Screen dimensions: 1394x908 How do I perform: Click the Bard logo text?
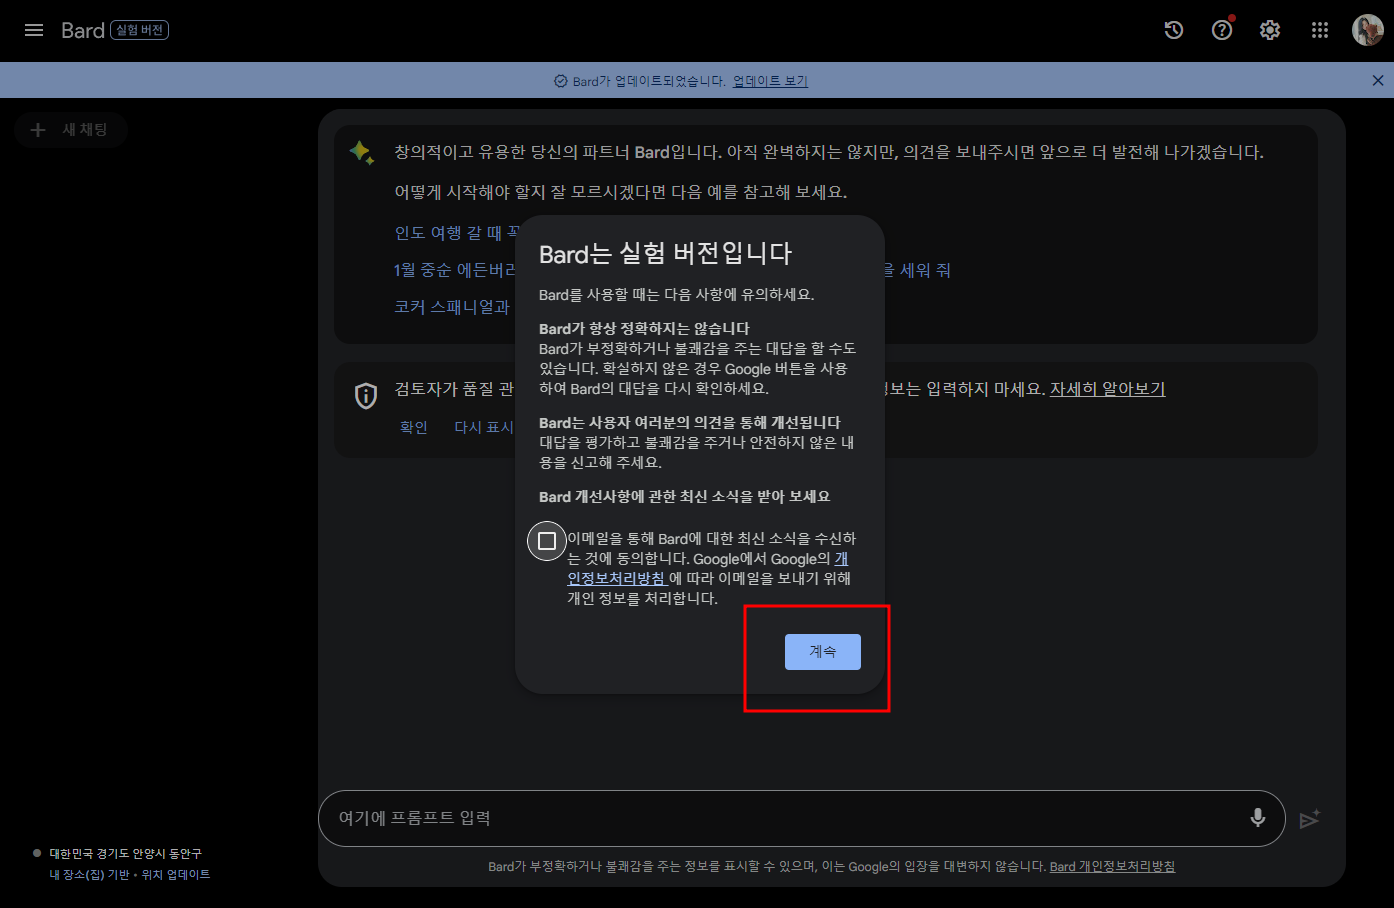click(x=83, y=30)
